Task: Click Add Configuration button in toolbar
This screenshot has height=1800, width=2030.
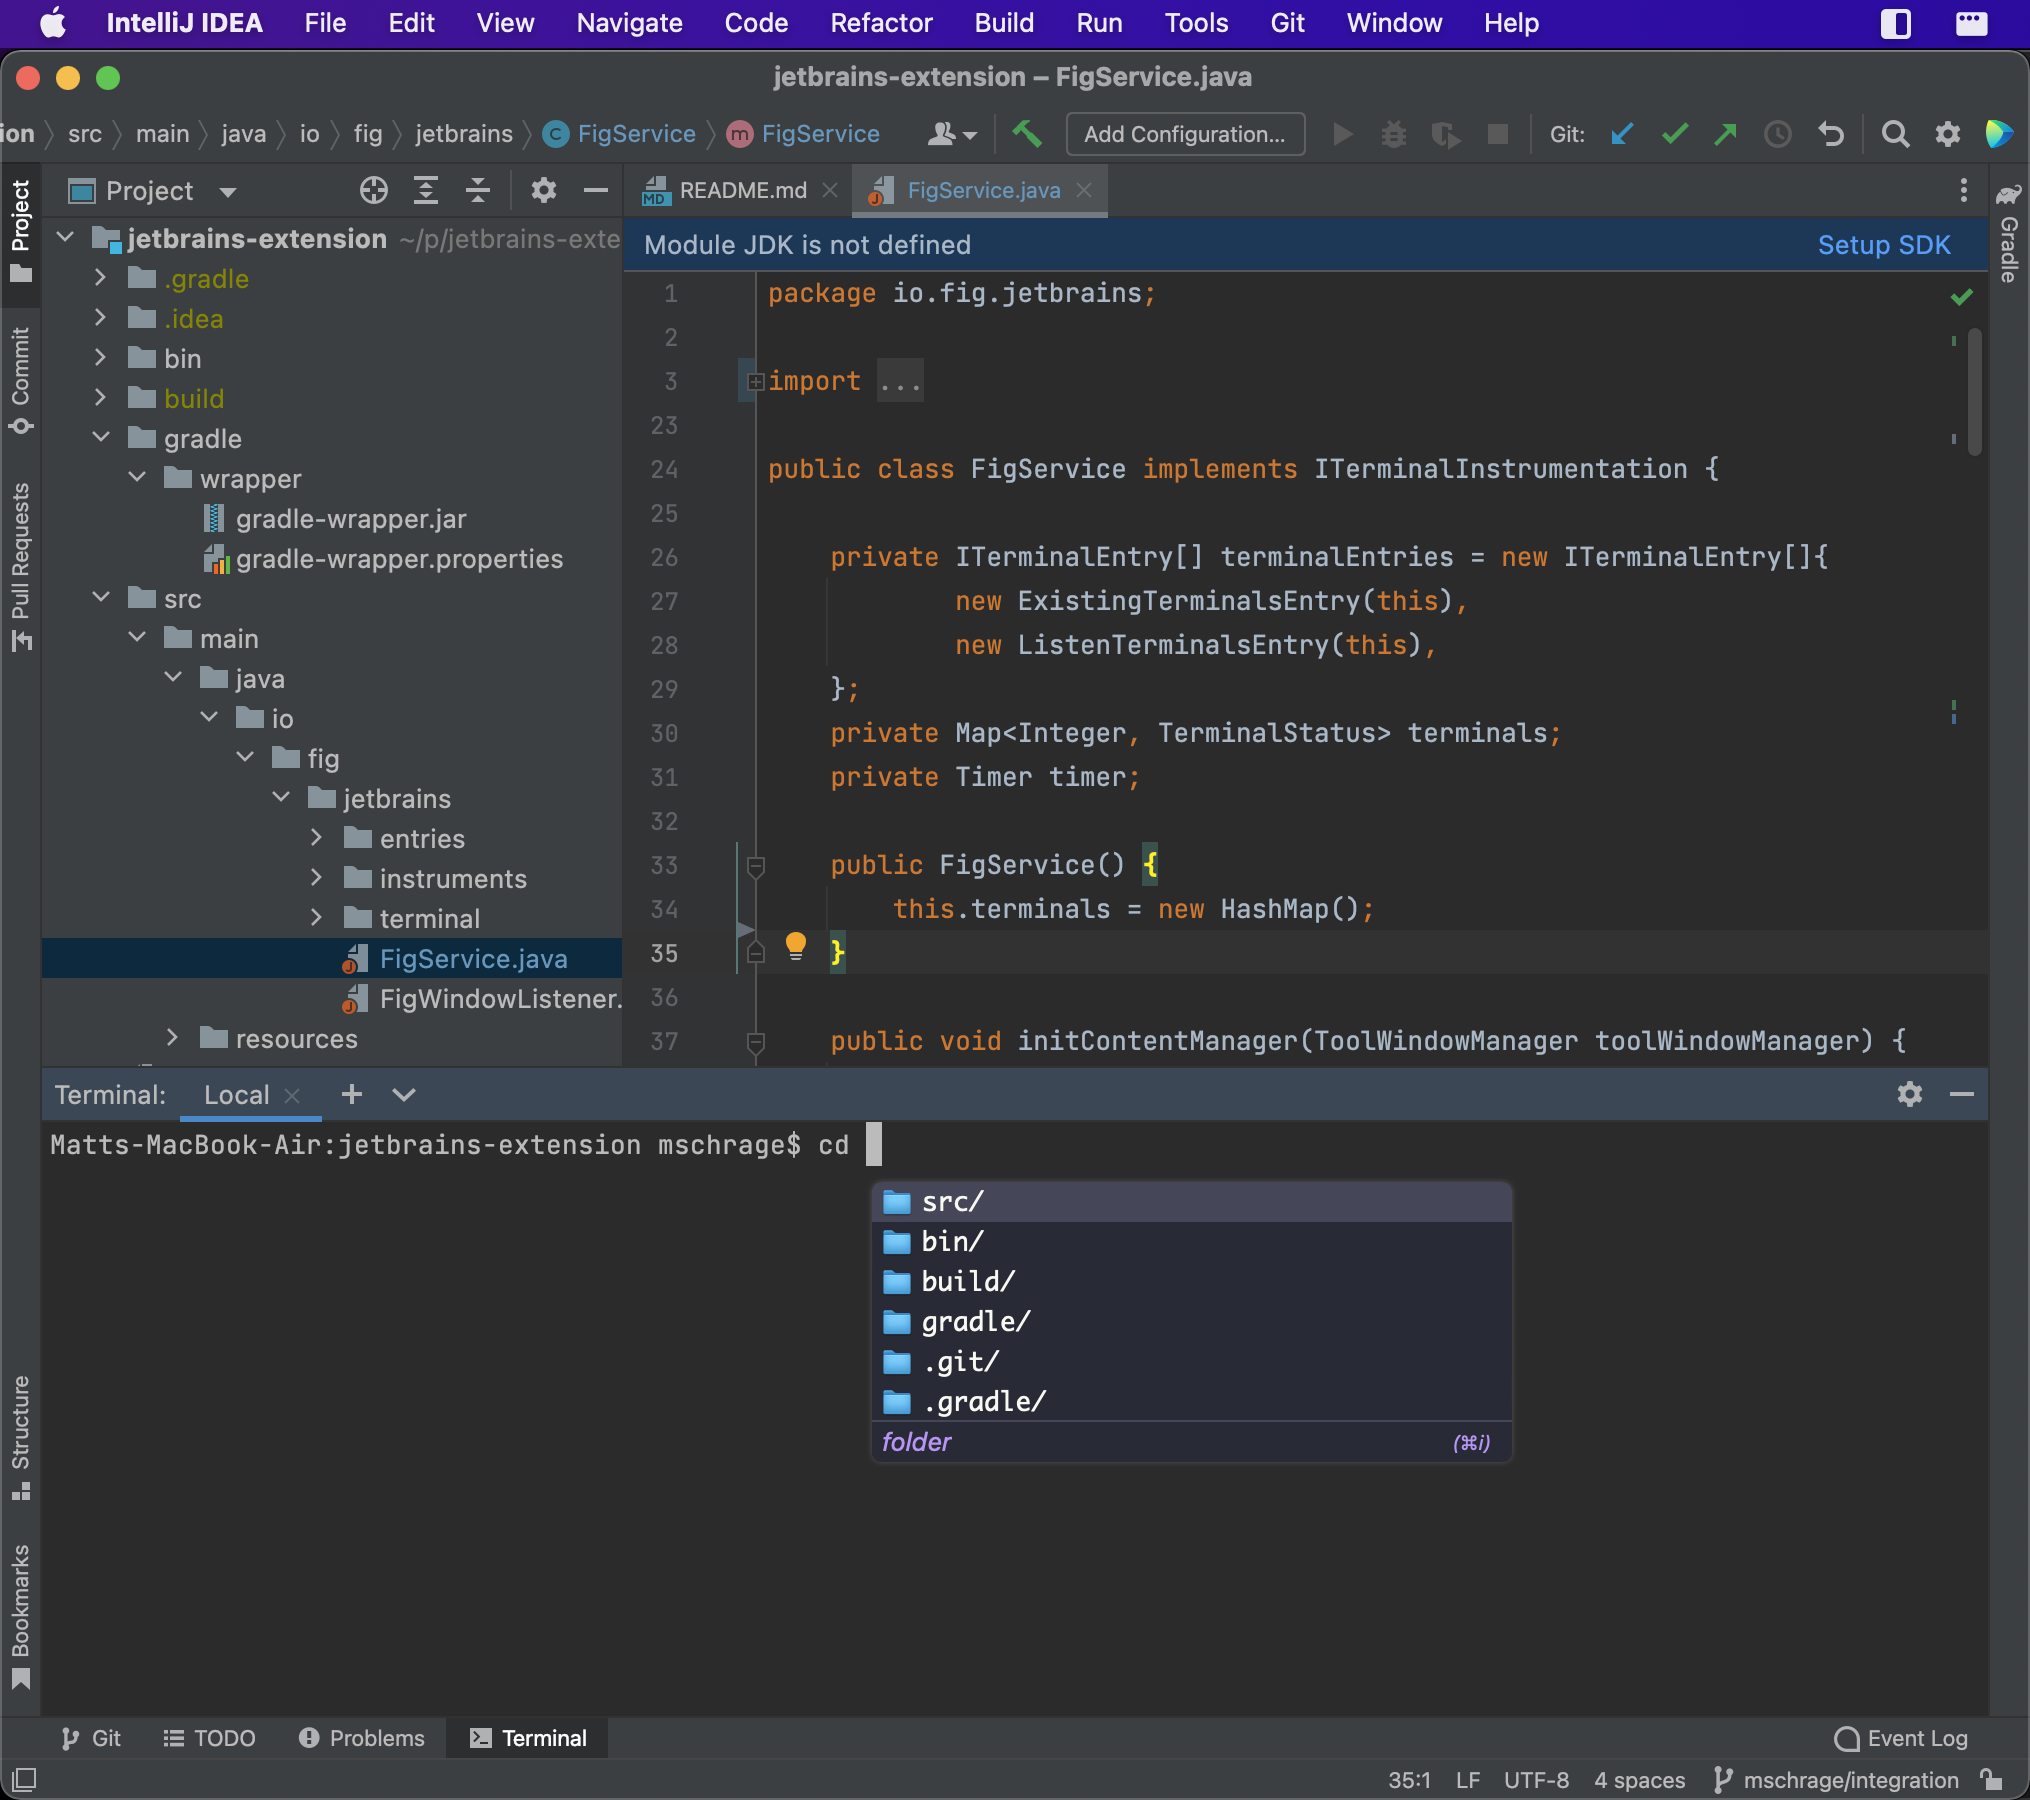Action: click(1184, 134)
